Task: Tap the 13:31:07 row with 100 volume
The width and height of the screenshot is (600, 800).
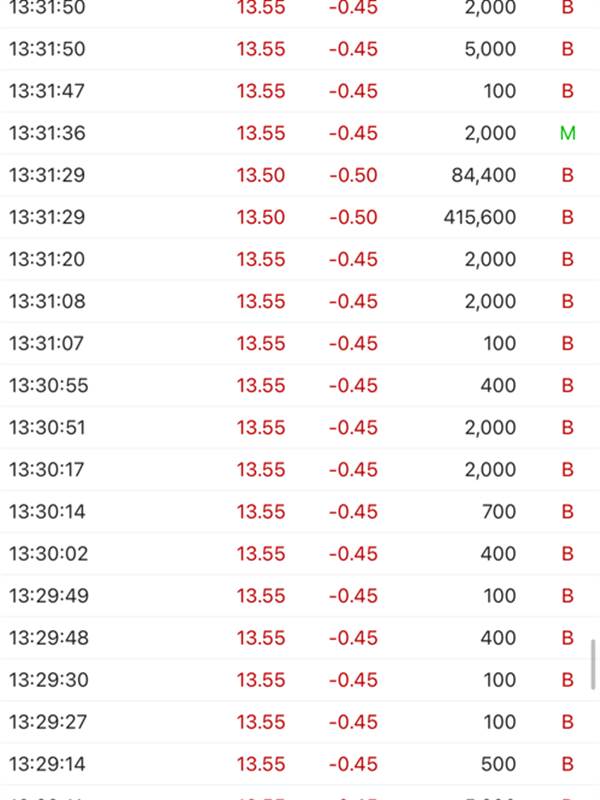Action: pos(300,343)
